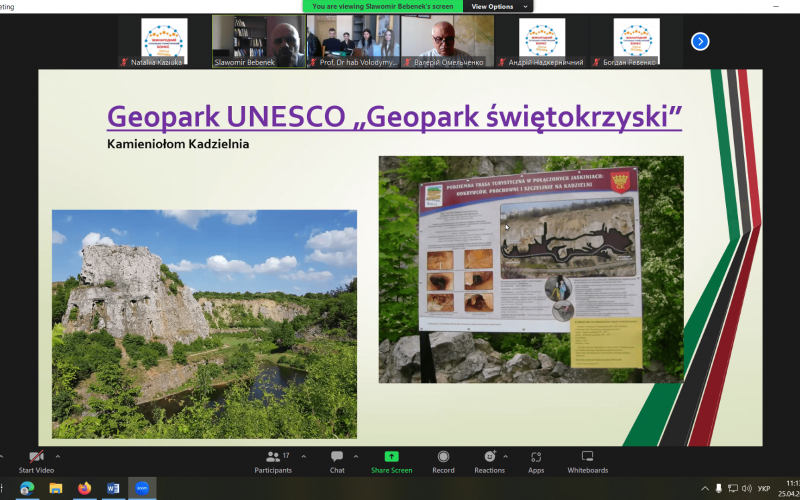Start recording with the Record button
The image size is (800, 500).
click(x=443, y=462)
